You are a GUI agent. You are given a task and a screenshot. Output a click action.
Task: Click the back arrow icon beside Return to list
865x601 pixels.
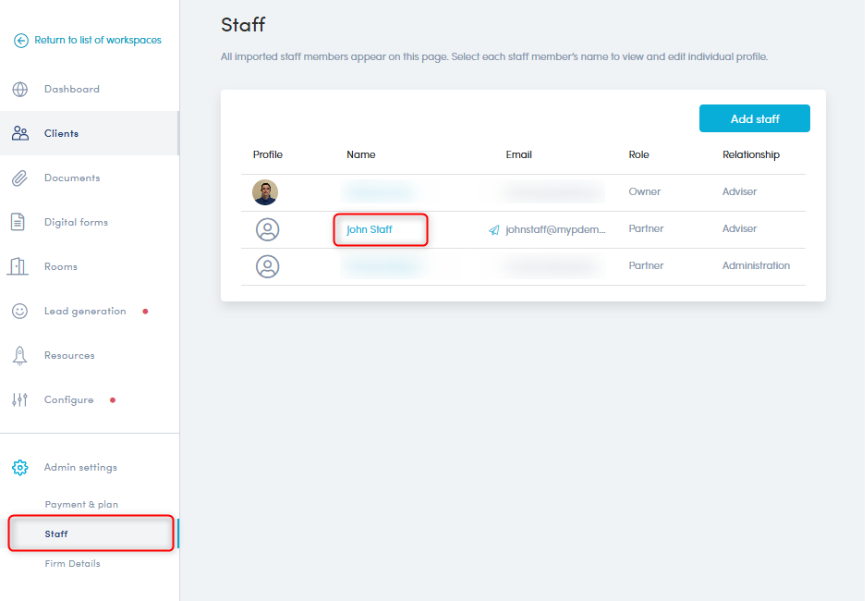20,41
